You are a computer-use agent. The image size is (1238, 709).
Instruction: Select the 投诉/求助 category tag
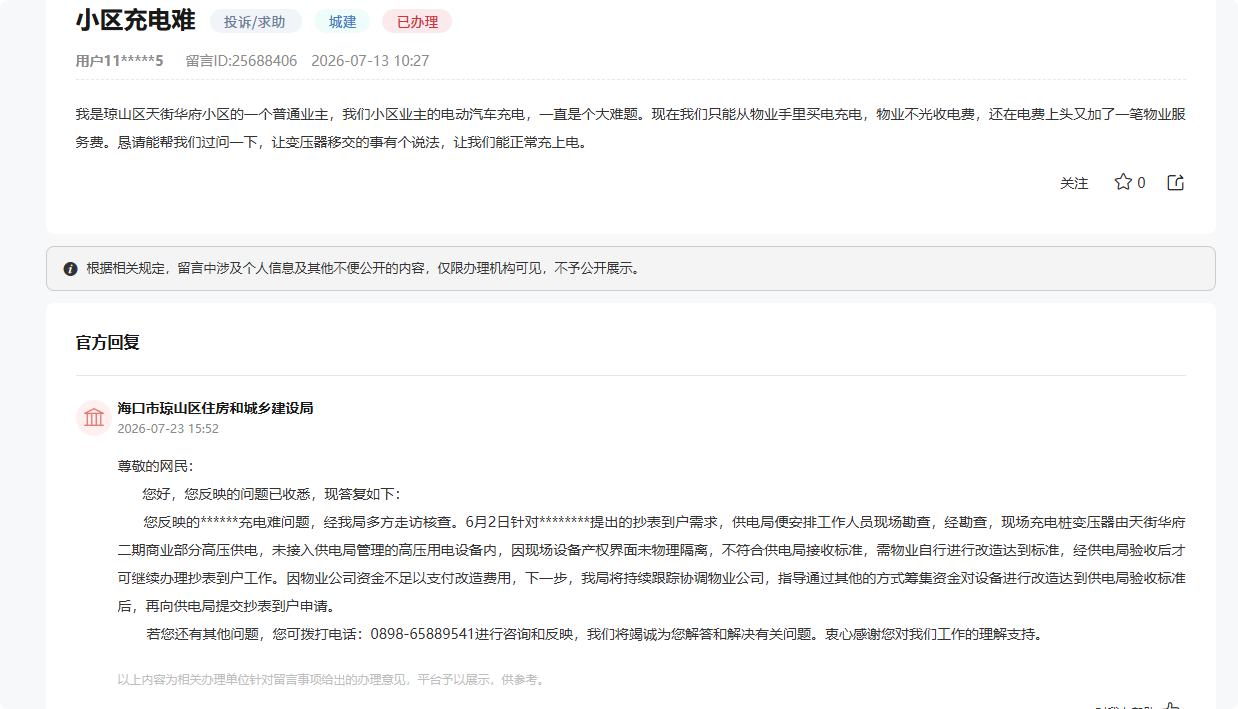(255, 21)
